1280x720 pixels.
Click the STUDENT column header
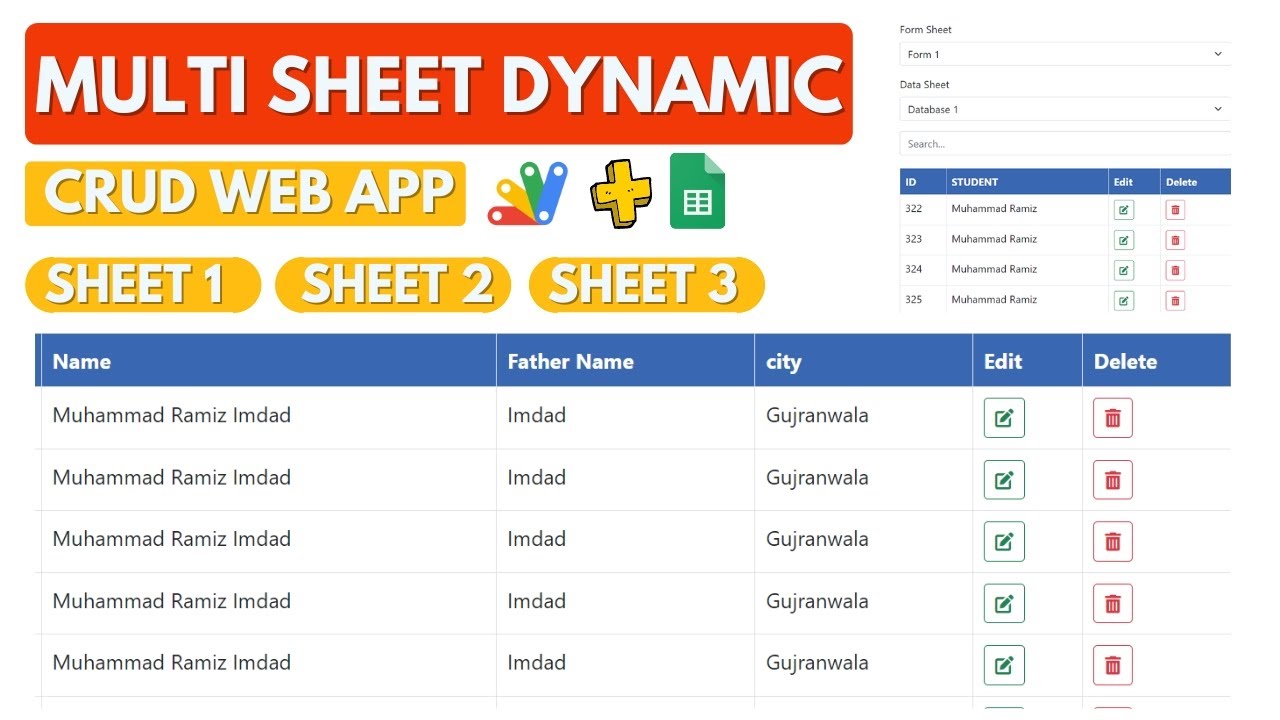click(1028, 182)
